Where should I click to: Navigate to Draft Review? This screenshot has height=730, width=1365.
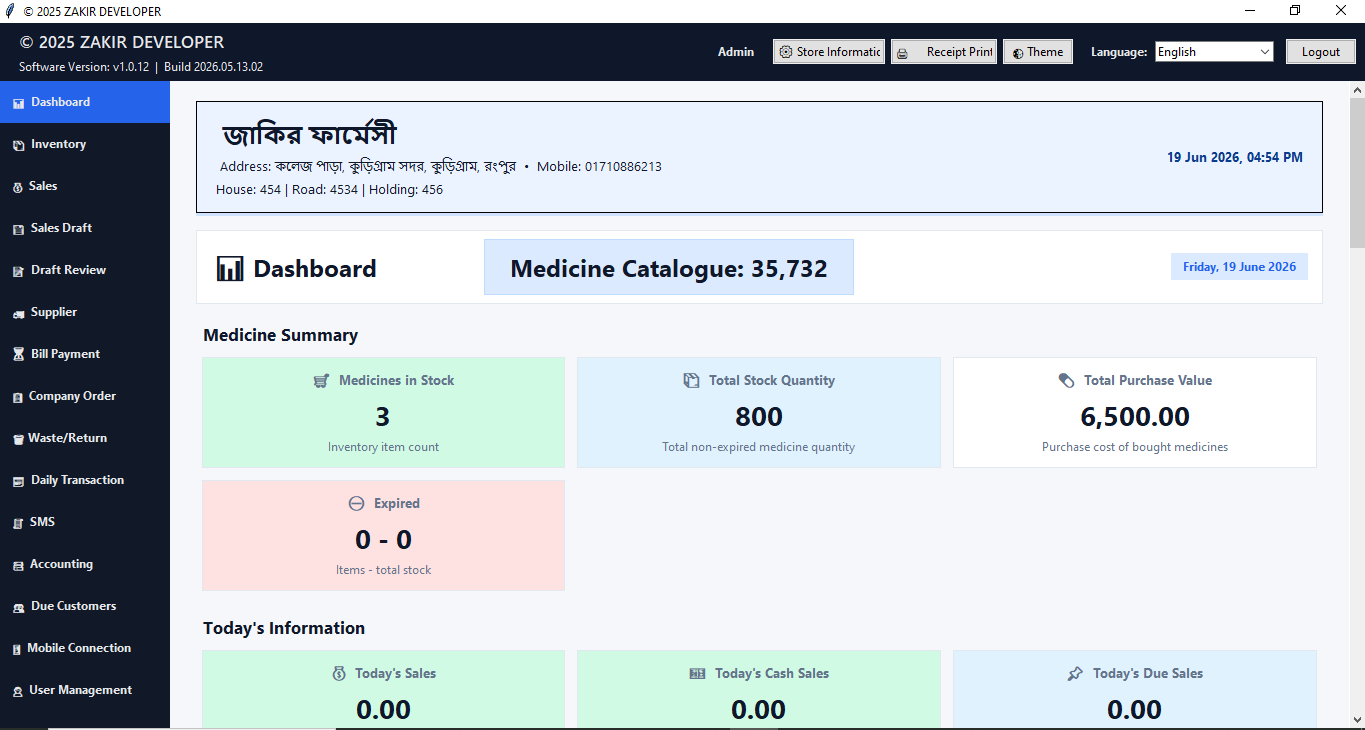pos(85,270)
